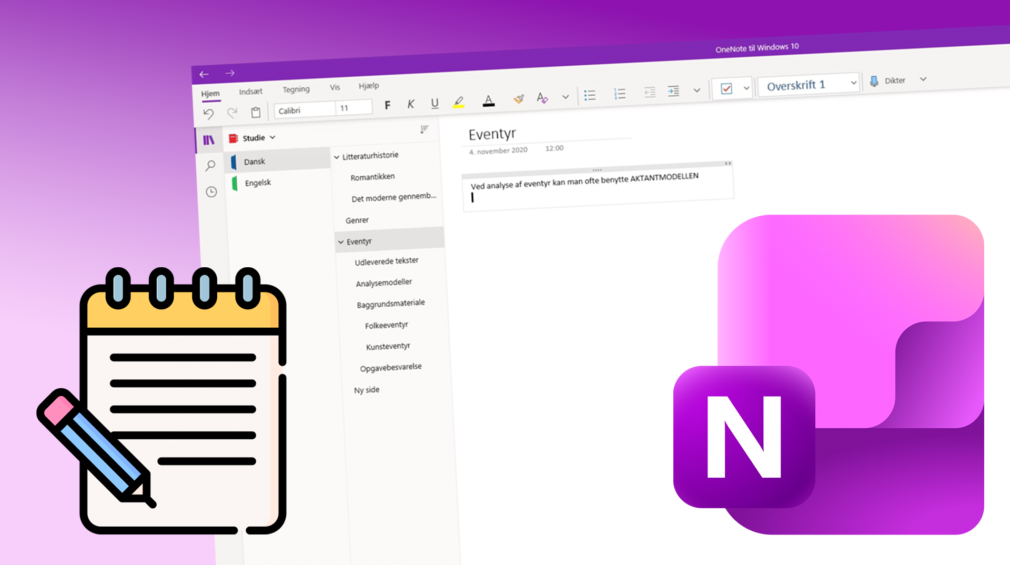Collapse the Litteraturhistorie page group
This screenshot has height=565, width=1010.
tap(337, 157)
